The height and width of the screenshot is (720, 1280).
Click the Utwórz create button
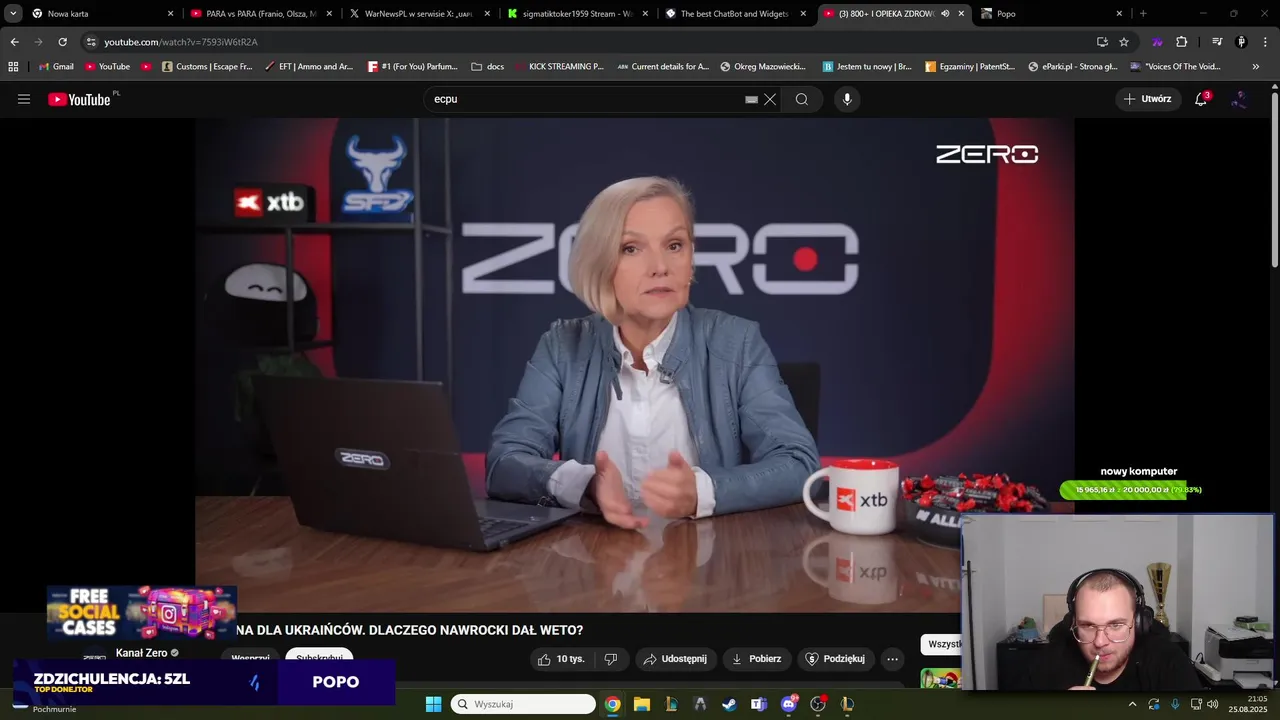pyautogui.click(x=1147, y=99)
